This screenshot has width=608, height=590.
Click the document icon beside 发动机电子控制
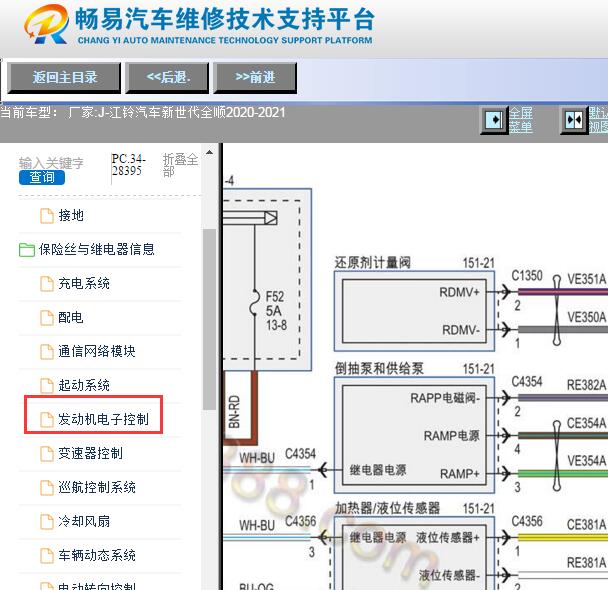[47, 420]
